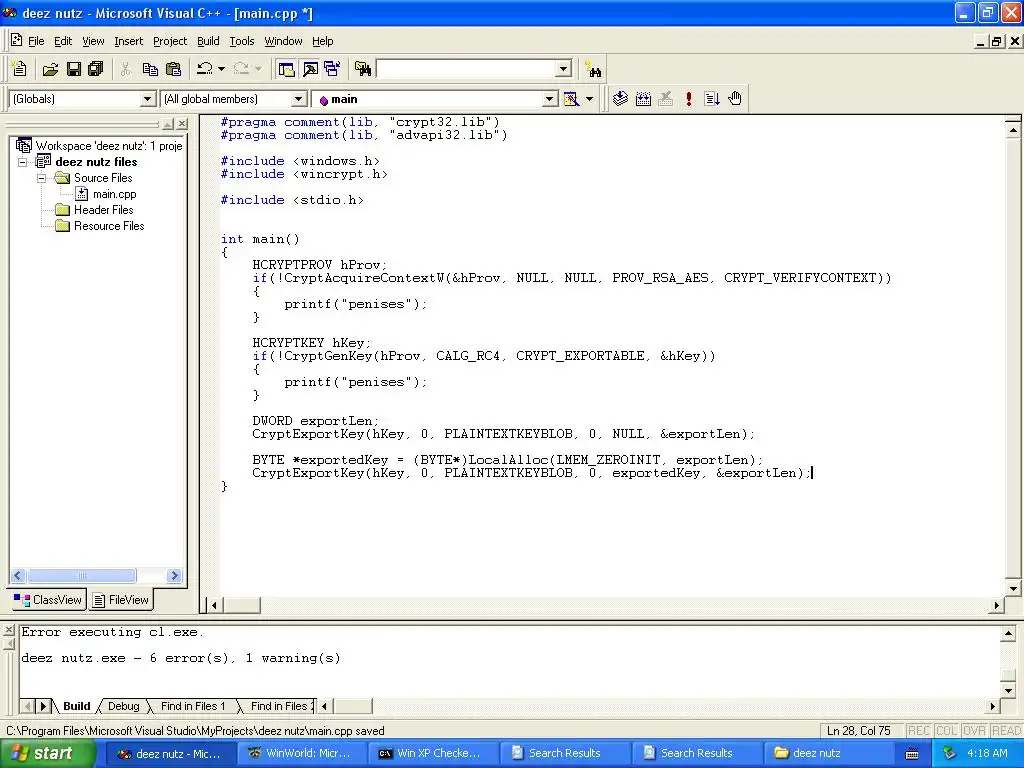The width and height of the screenshot is (1024, 768).
Task: Click the Compile toolbar icon
Action: point(620,99)
